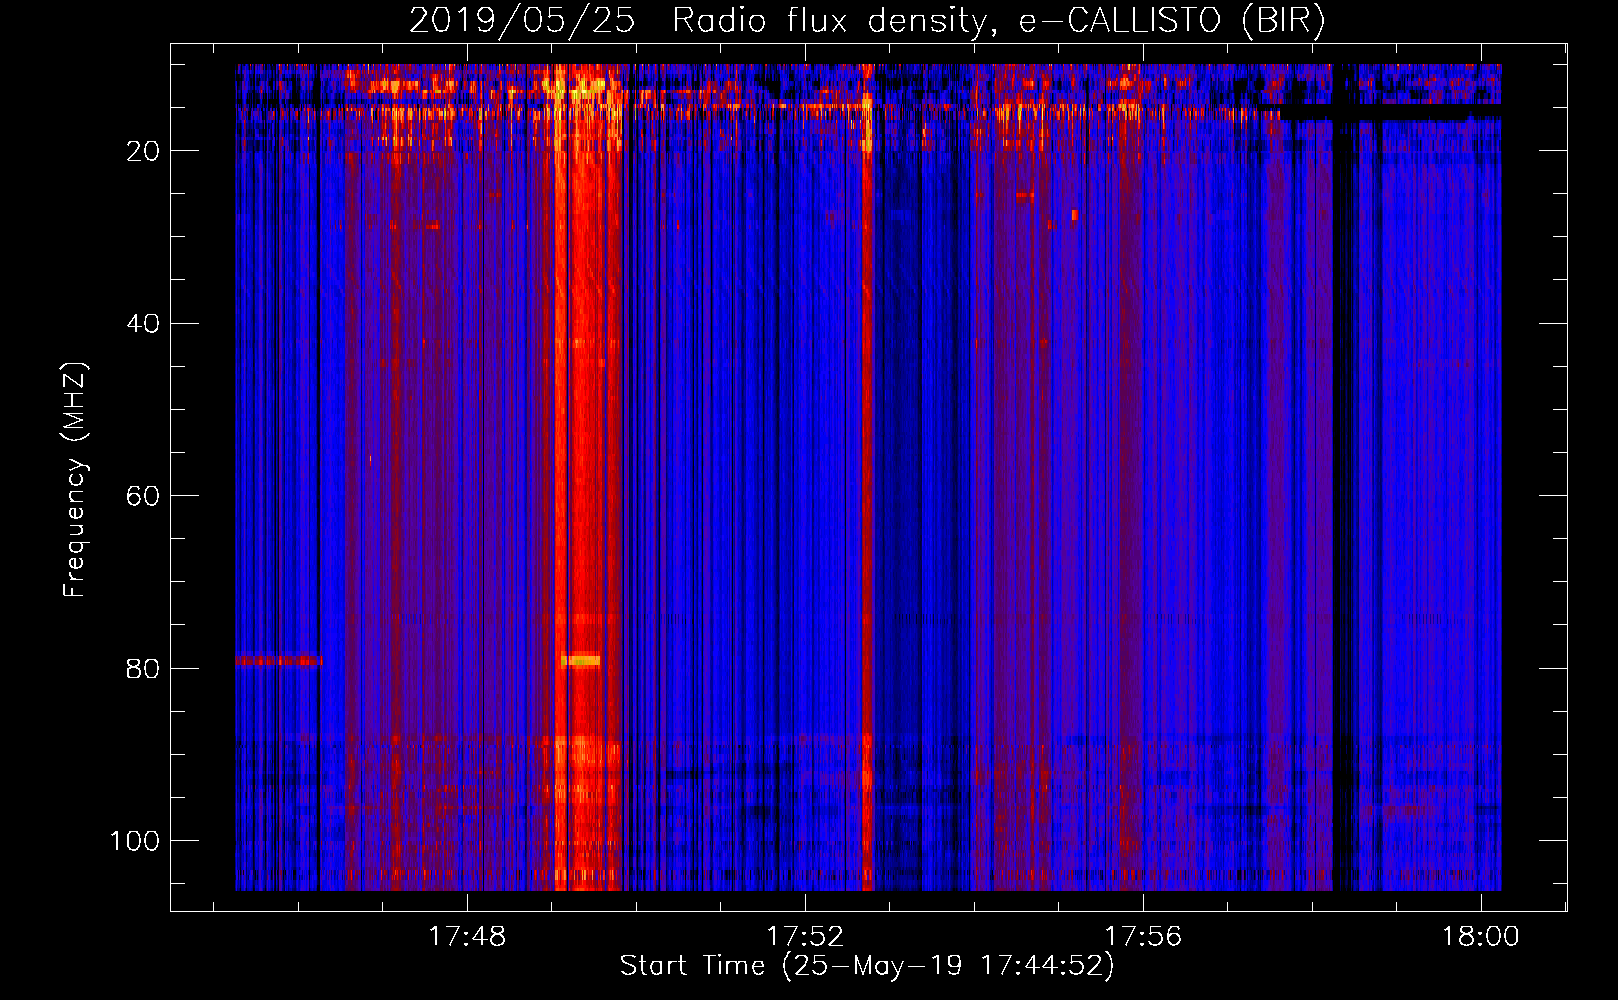This screenshot has width=1618, height=1000.
Task: Click the narrow red burst column just after 17:52
Action: click(867, 477)
